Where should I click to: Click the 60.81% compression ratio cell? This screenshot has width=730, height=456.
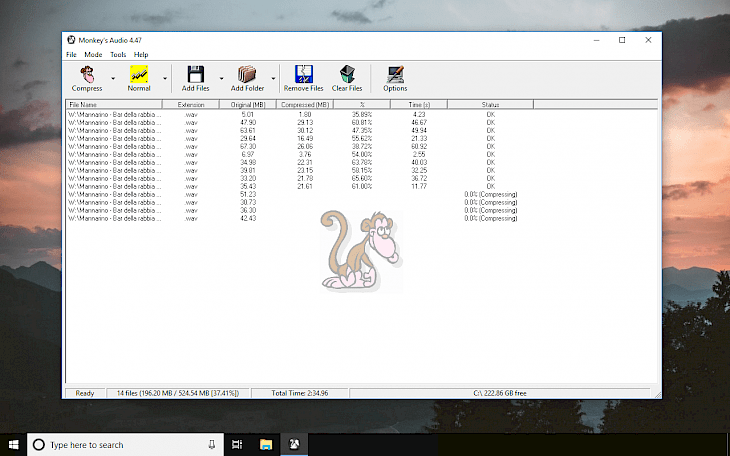point(362,123)
